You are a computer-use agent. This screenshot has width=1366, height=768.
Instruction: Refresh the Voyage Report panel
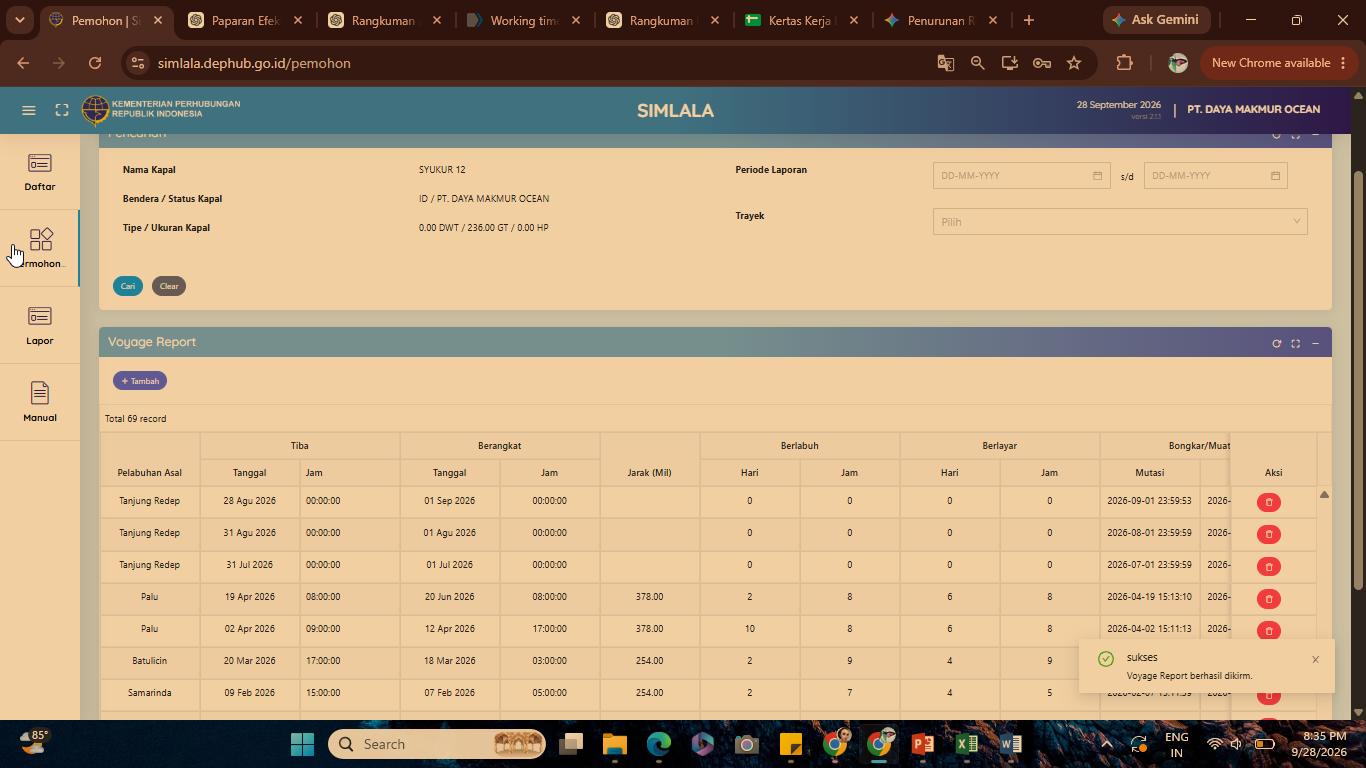(x=1276, y=343)
